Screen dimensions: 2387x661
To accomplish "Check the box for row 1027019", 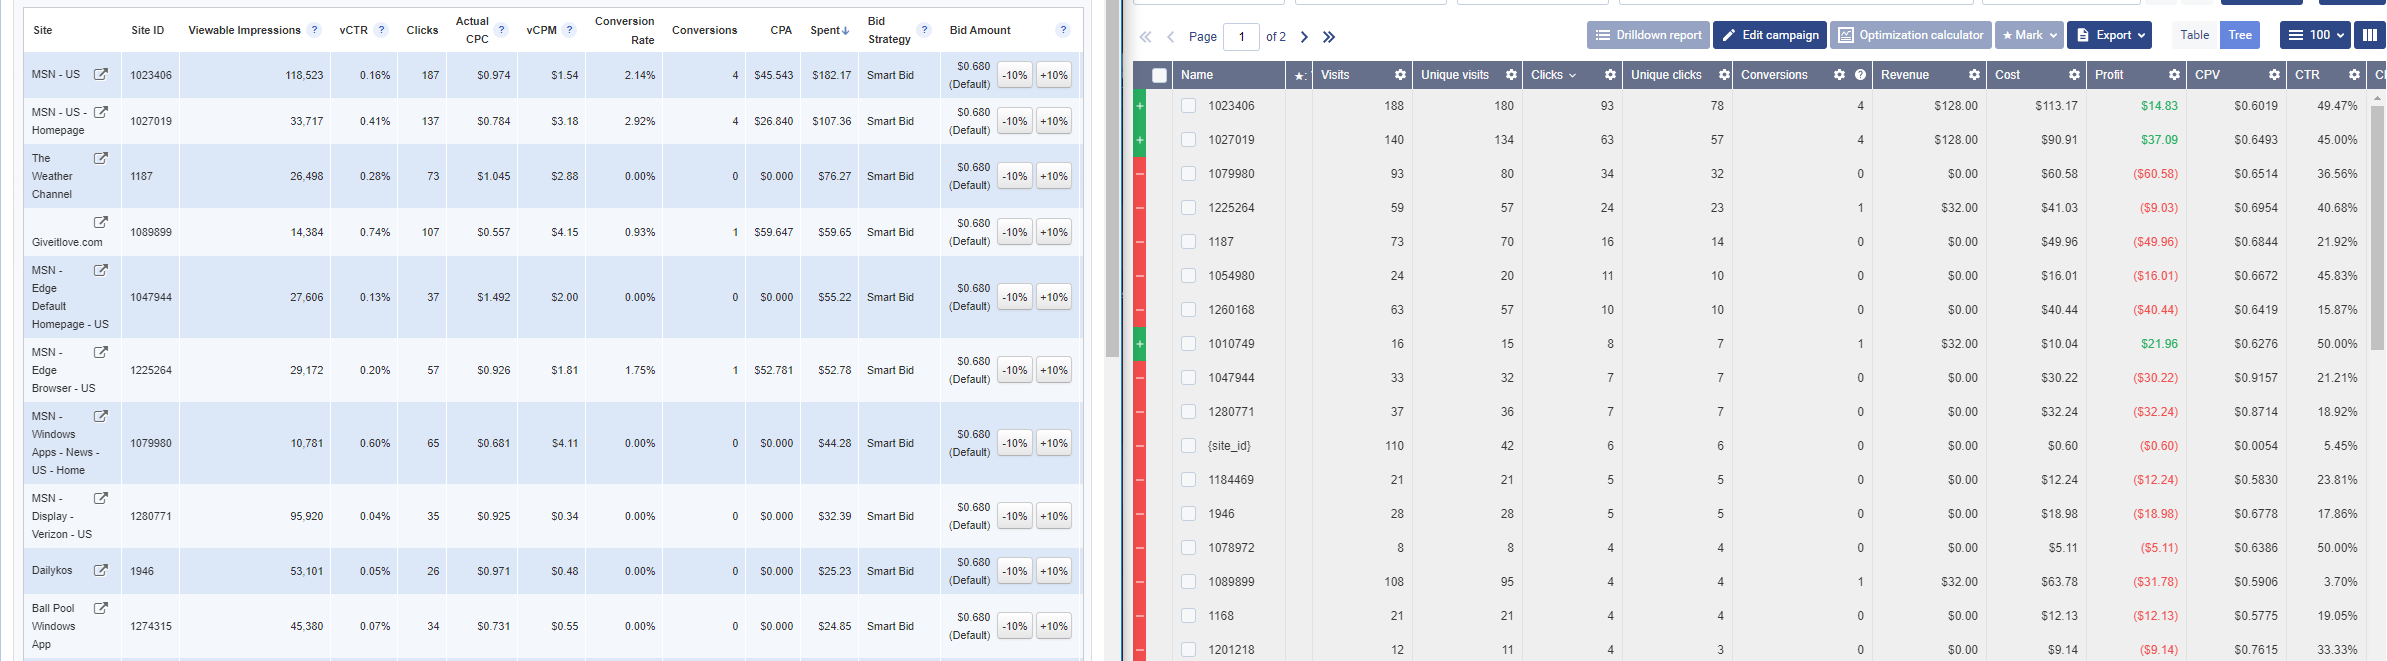I will tap(1188, 139).
